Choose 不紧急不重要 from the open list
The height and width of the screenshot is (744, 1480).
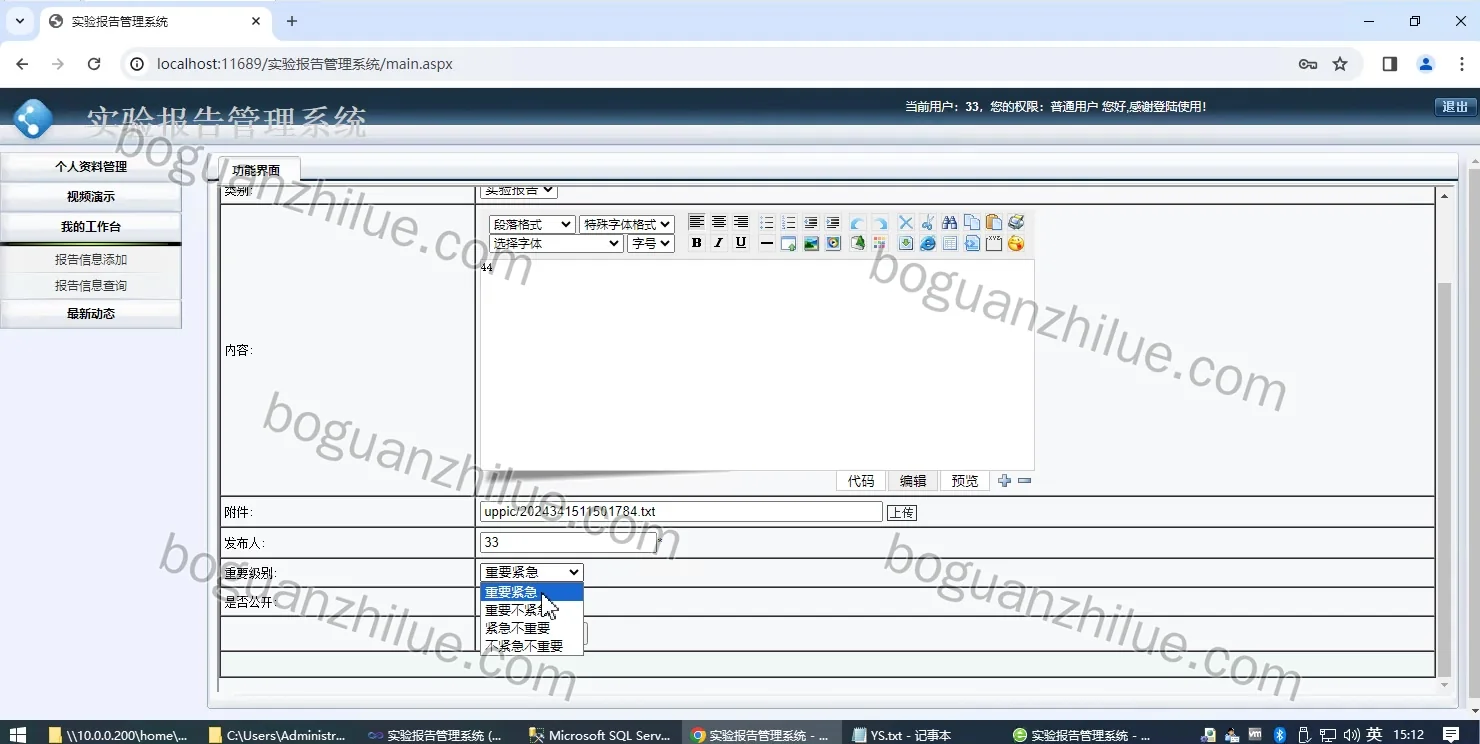coord(531,646)
